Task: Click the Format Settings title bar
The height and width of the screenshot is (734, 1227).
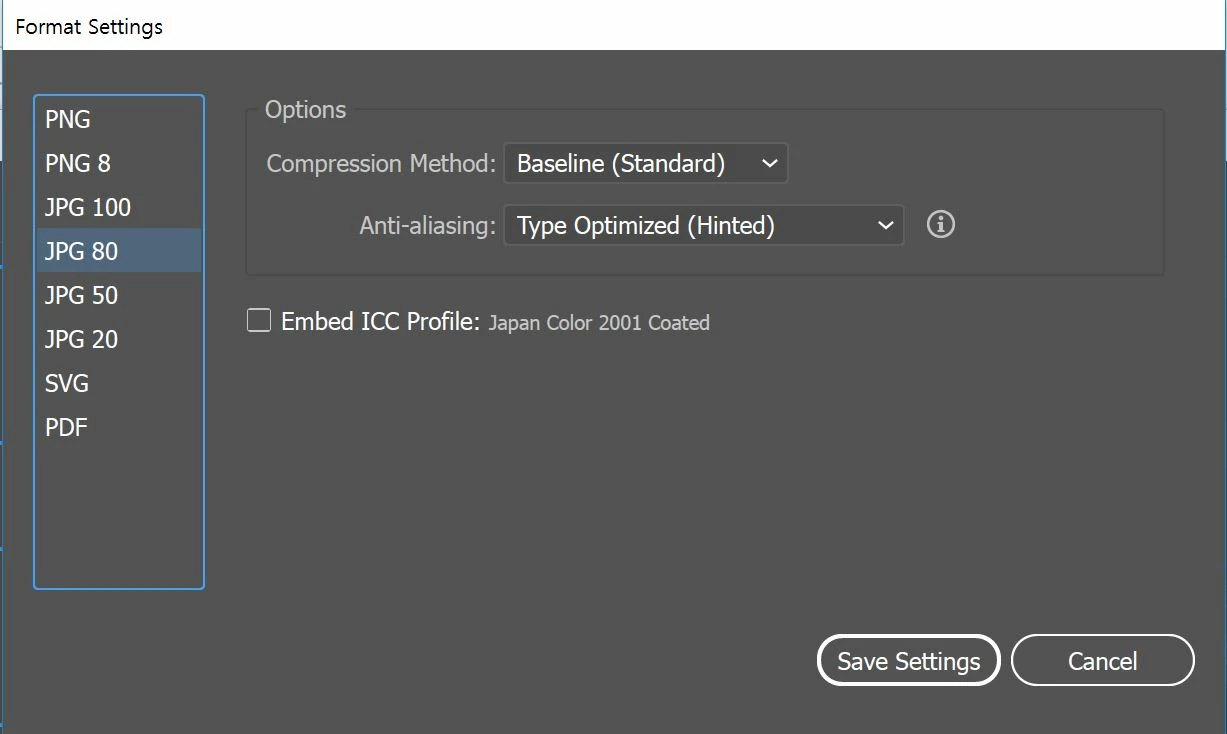Action: click(x=613, y=26)
